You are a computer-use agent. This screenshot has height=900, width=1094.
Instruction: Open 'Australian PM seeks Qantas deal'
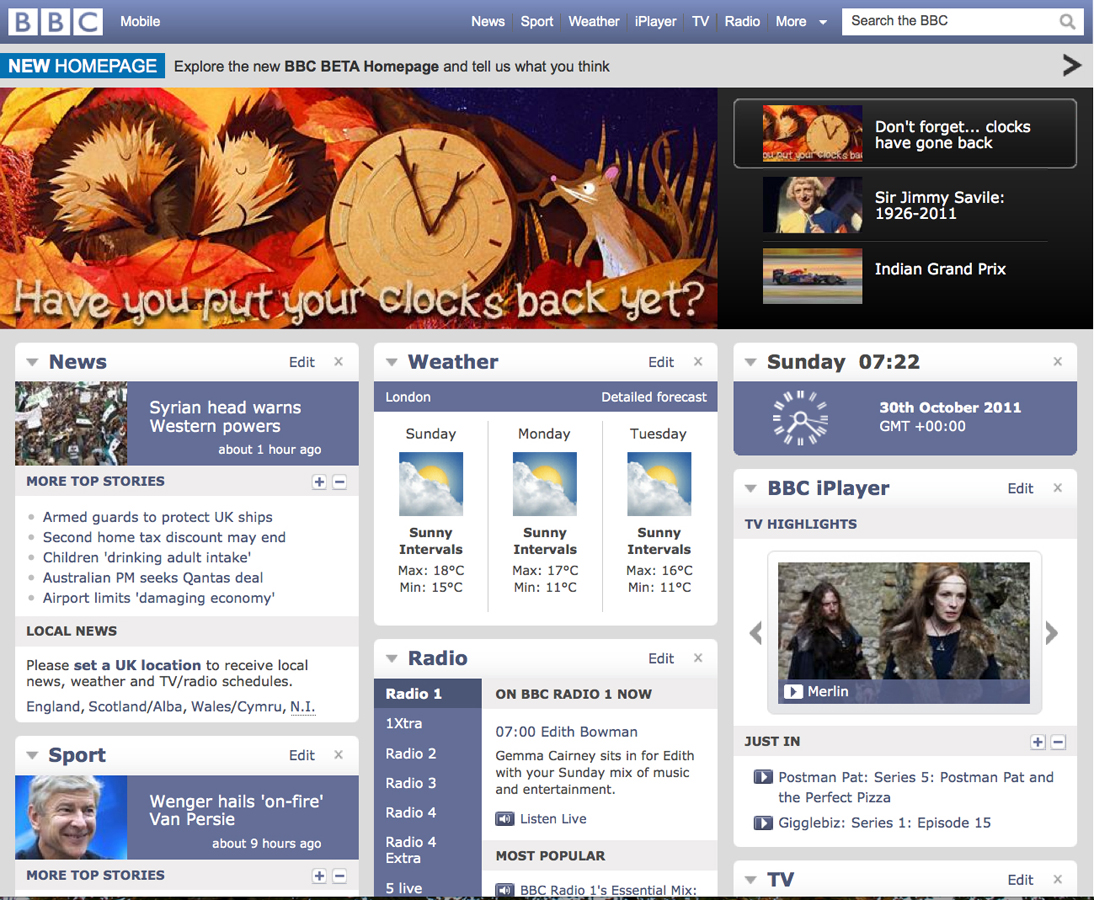[153, 578]
